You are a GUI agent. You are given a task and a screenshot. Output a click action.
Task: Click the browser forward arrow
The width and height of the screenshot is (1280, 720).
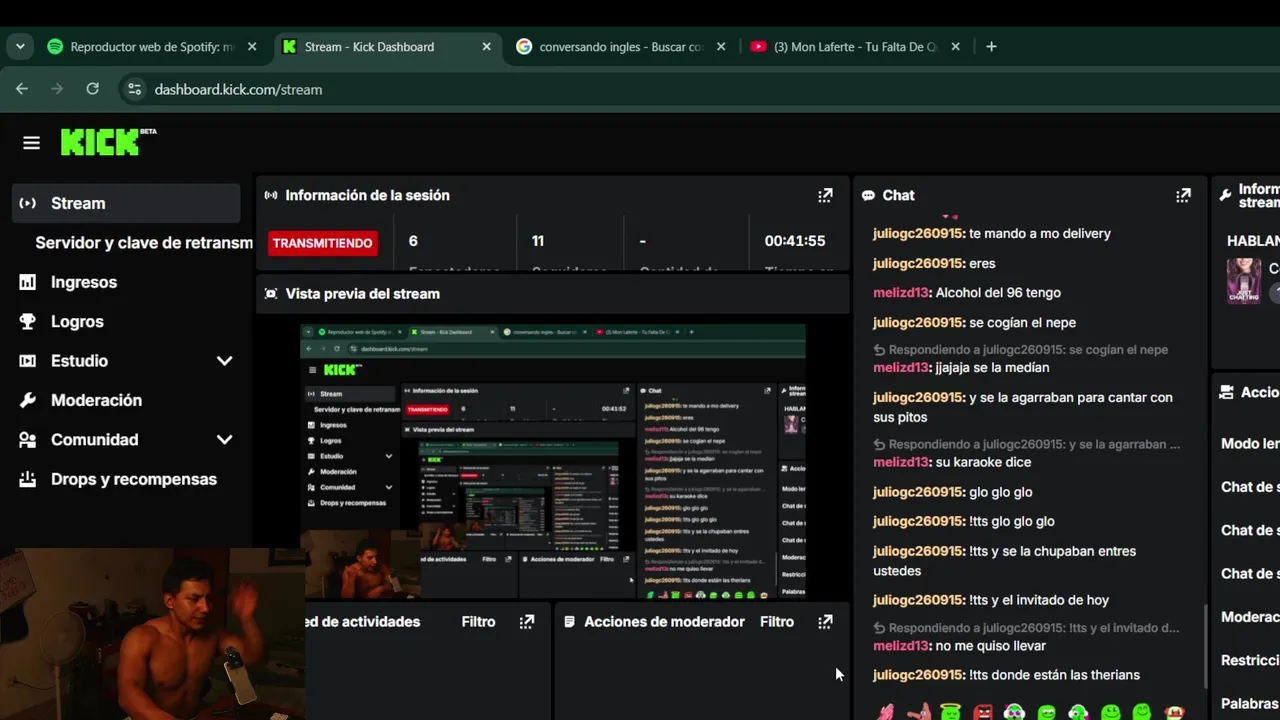pos(57,89)
